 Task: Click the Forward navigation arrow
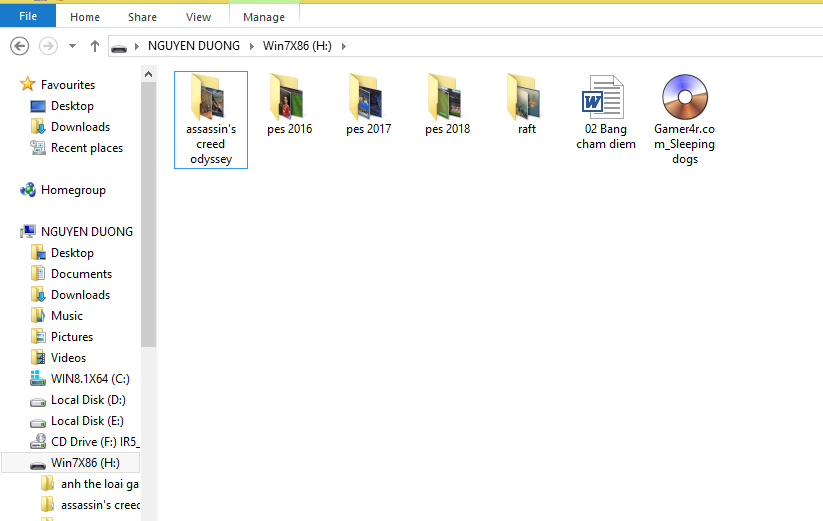coord(48,46)
